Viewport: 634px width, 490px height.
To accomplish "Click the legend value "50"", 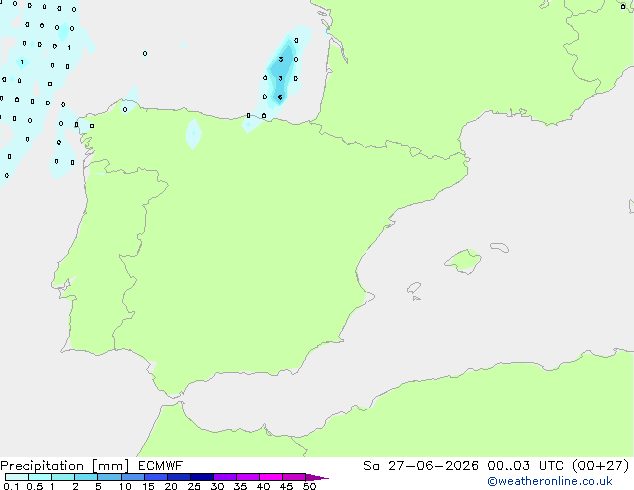I will (x=309, y=486).
